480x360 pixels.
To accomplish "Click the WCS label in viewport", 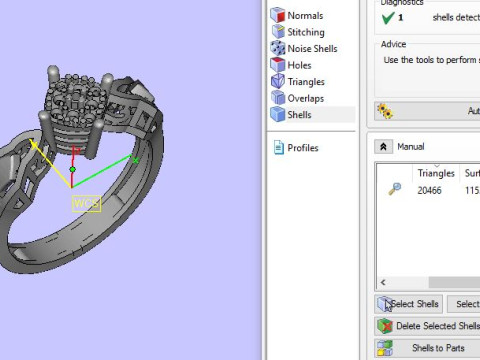I will (86, 203).
